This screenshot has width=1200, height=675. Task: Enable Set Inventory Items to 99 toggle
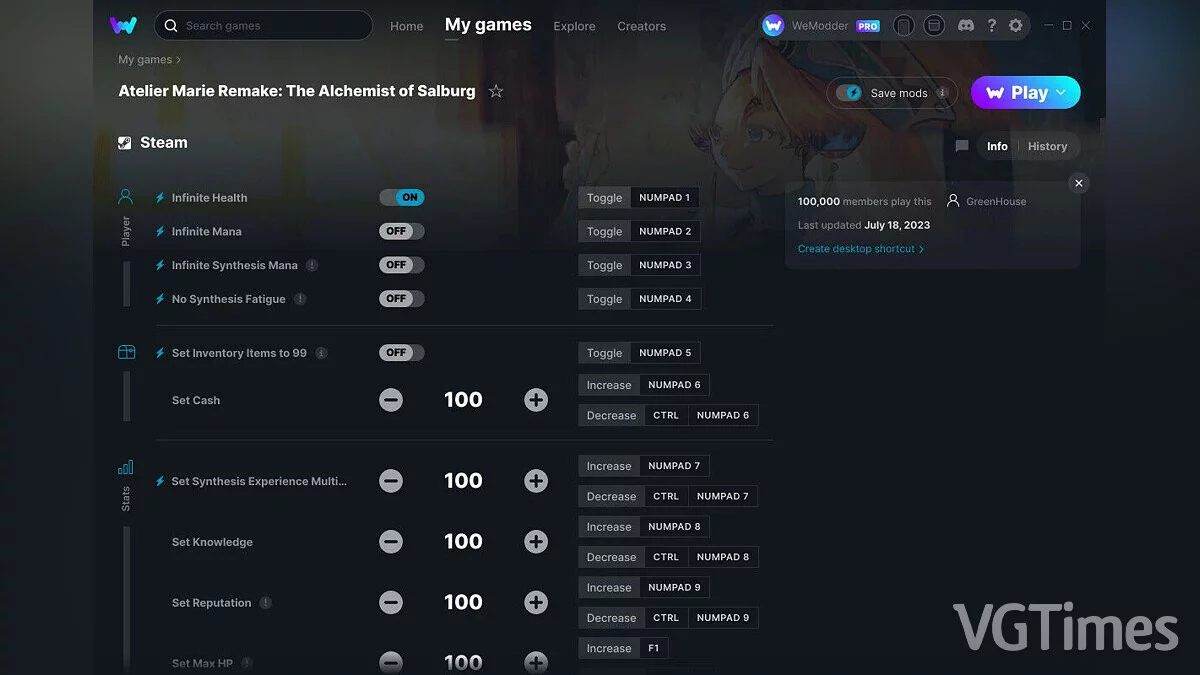(402, 353)
